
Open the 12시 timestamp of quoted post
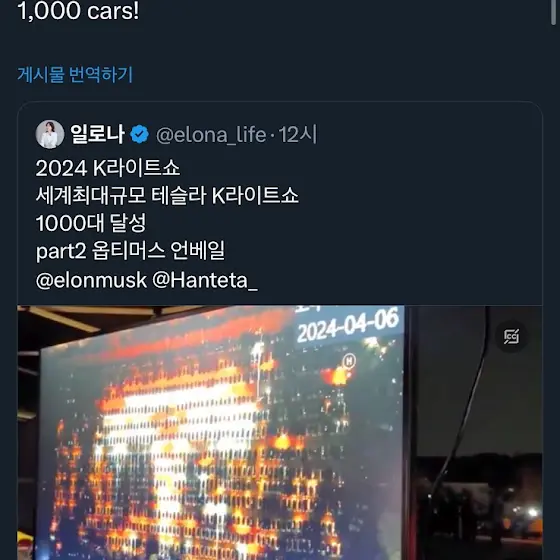click(x=298, y=135)
